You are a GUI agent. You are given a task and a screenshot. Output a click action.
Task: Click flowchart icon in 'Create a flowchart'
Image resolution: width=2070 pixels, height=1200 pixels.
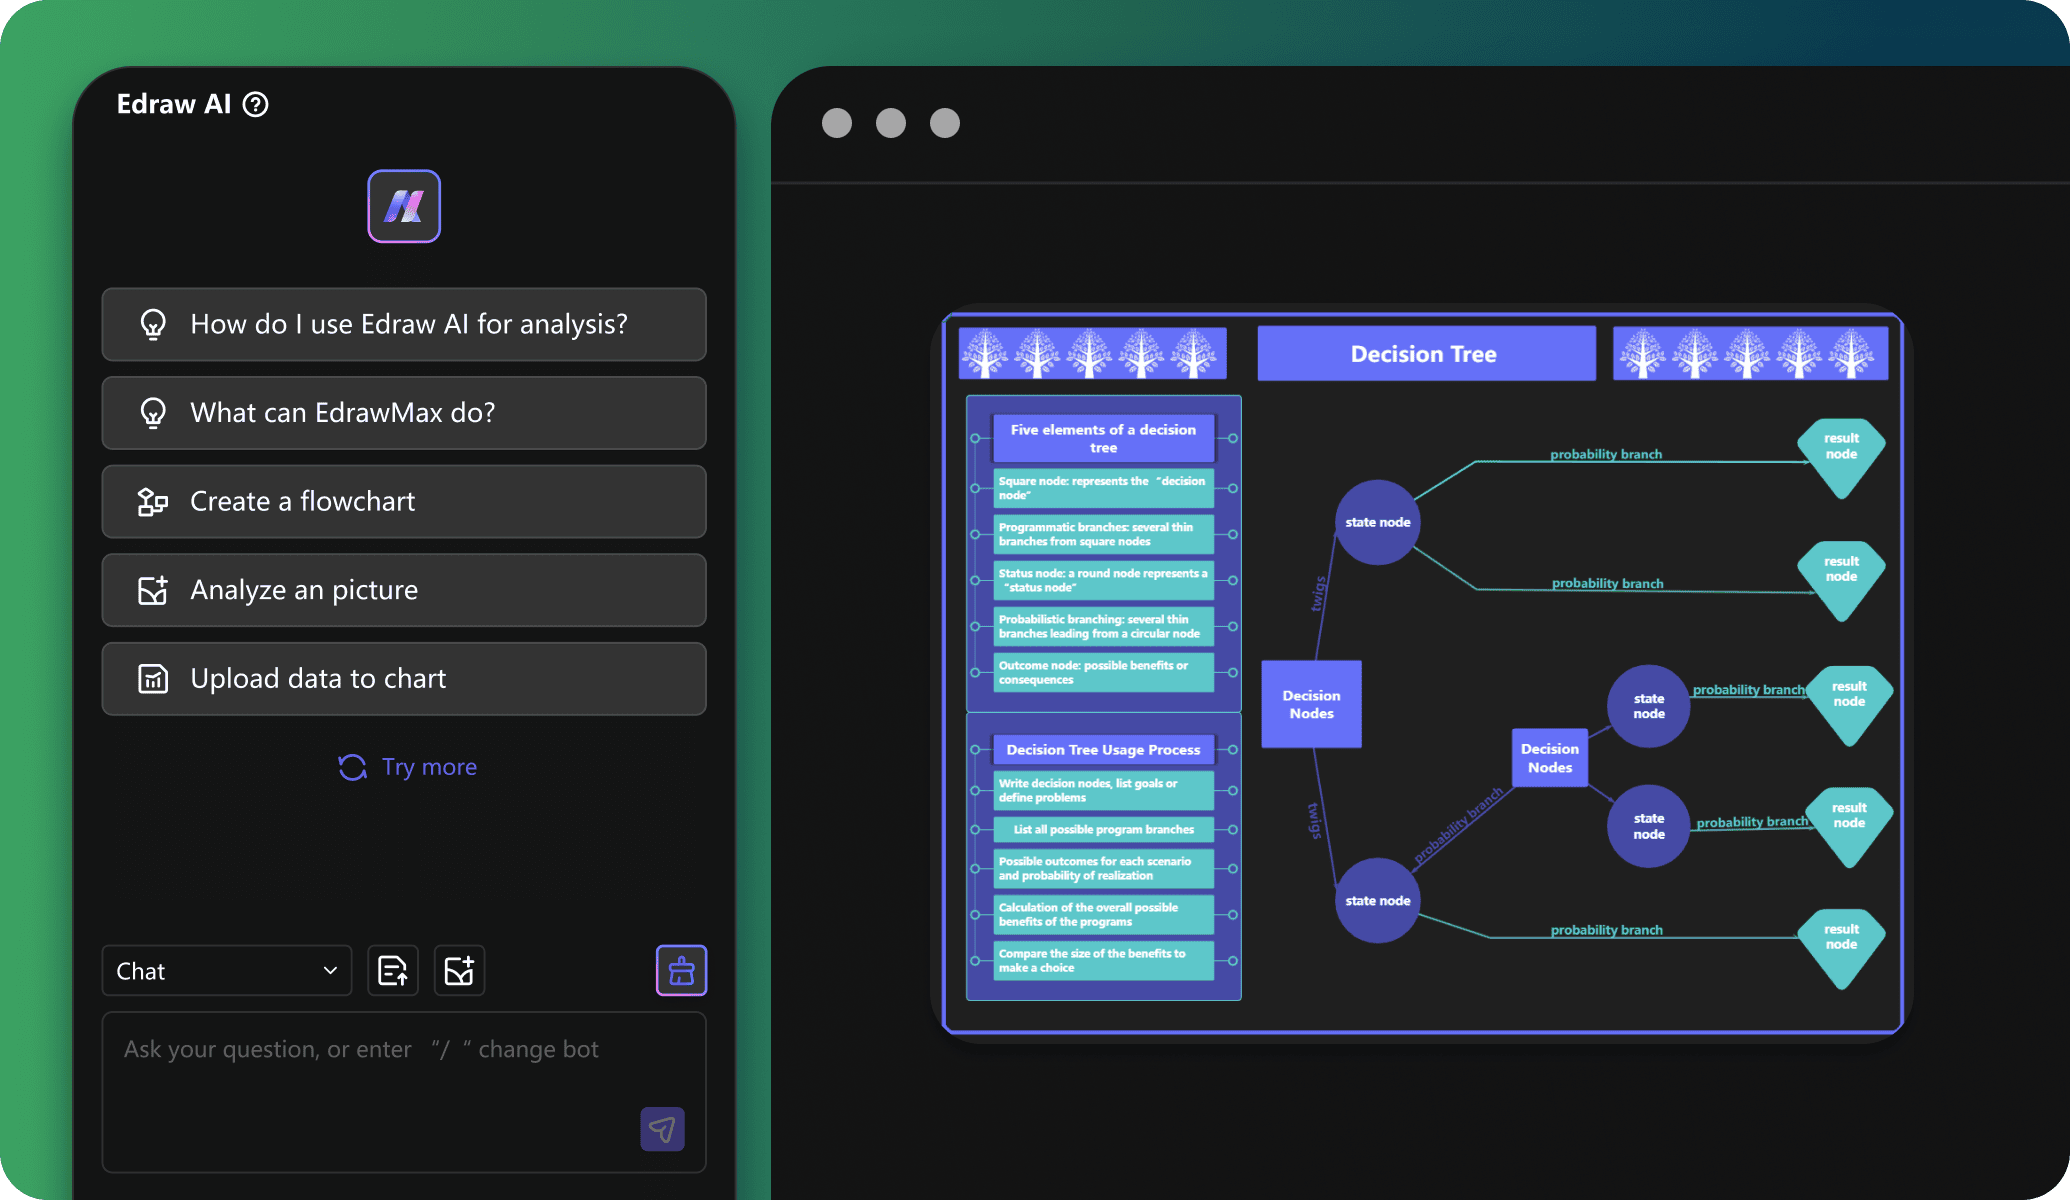click(153, 501)
